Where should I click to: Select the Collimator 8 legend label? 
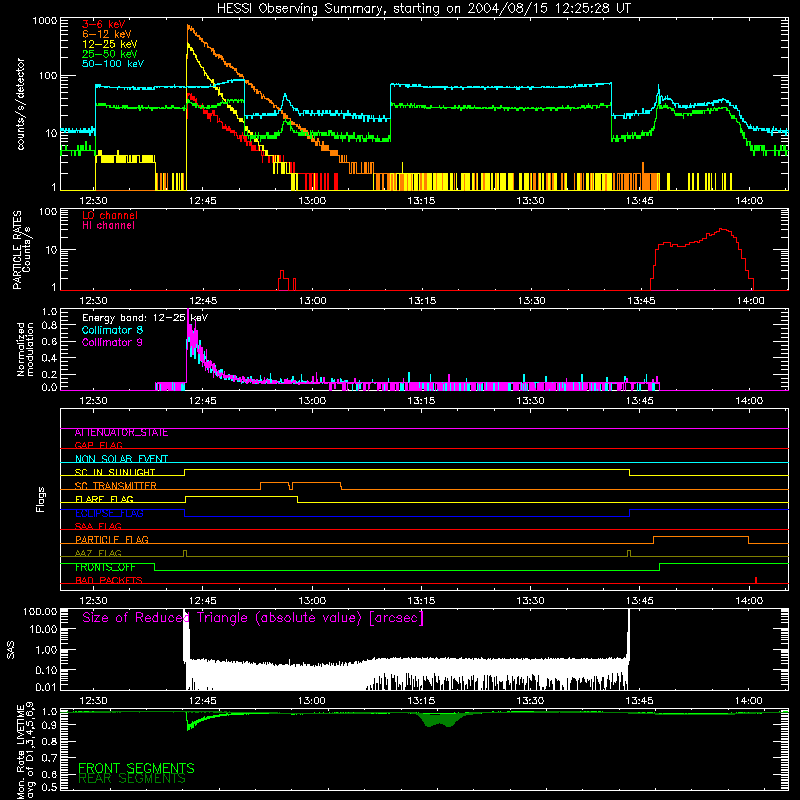tap(112, 330)
